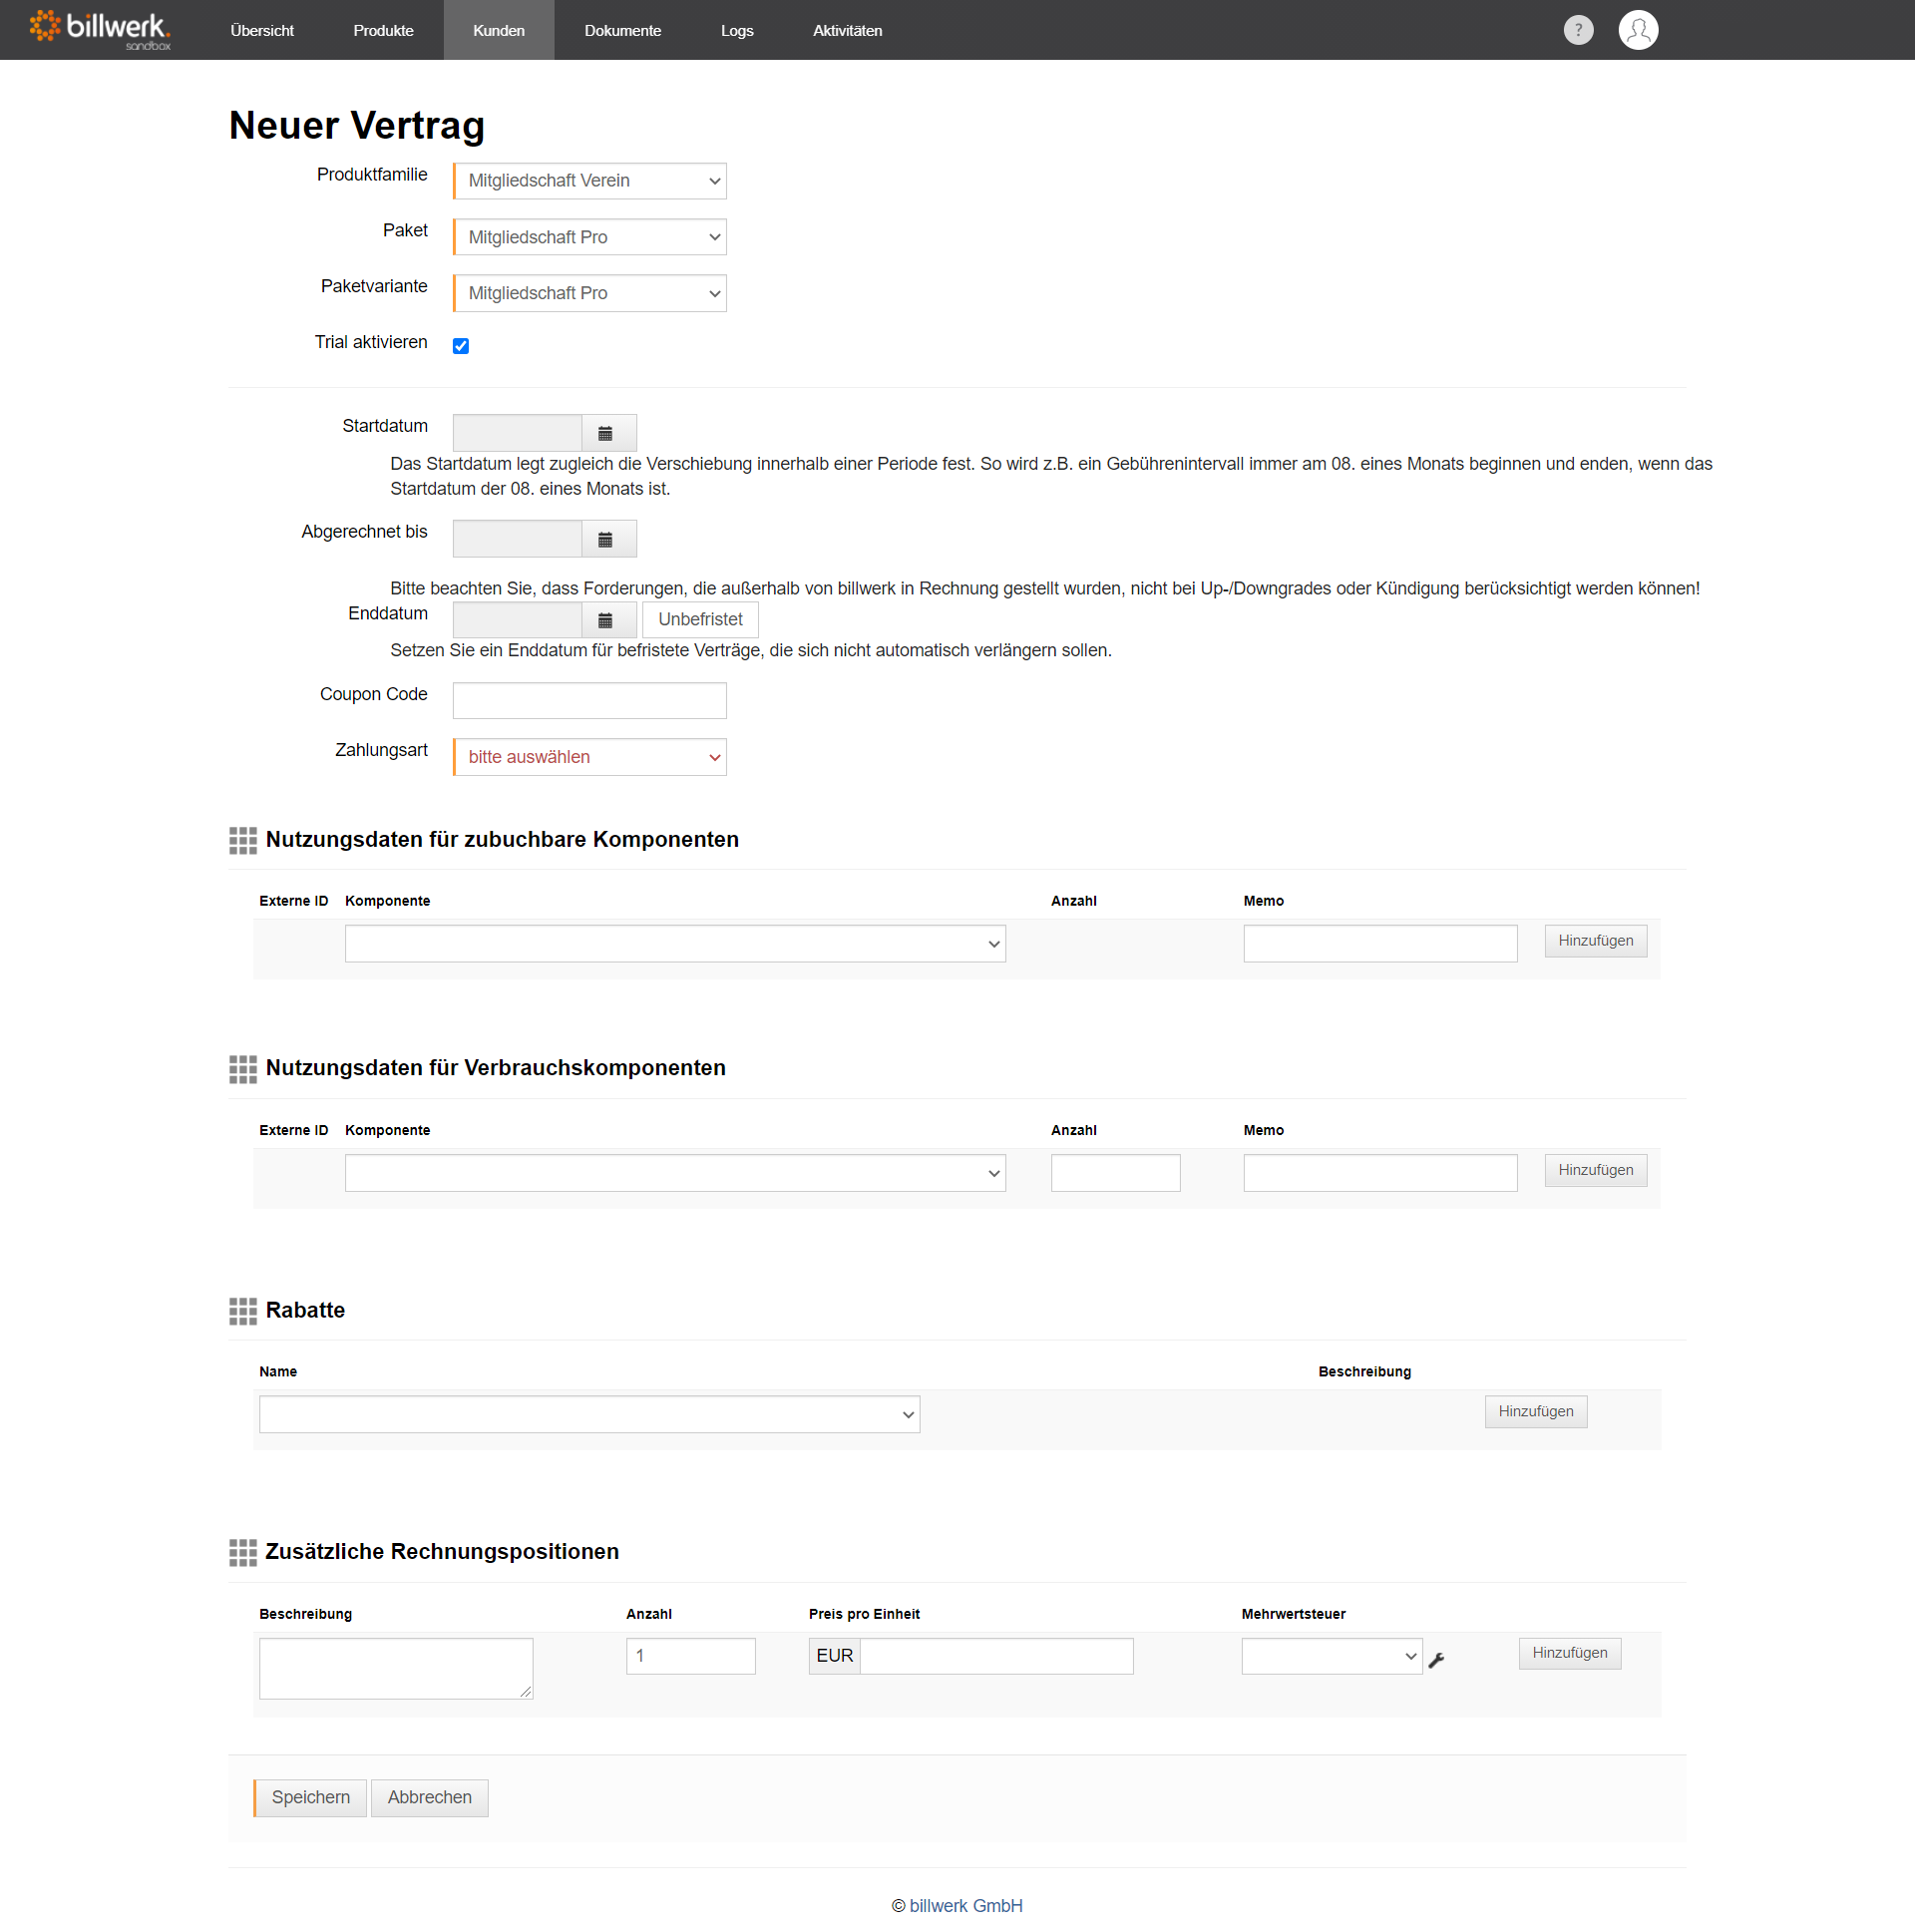Click Memo field for zubuchbare Komponenten

[1381, 944]
